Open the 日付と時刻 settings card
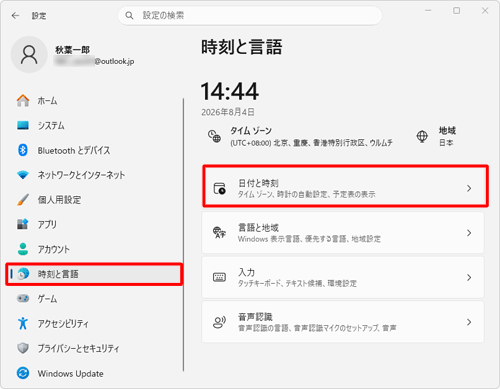 [x=345, y=186]
